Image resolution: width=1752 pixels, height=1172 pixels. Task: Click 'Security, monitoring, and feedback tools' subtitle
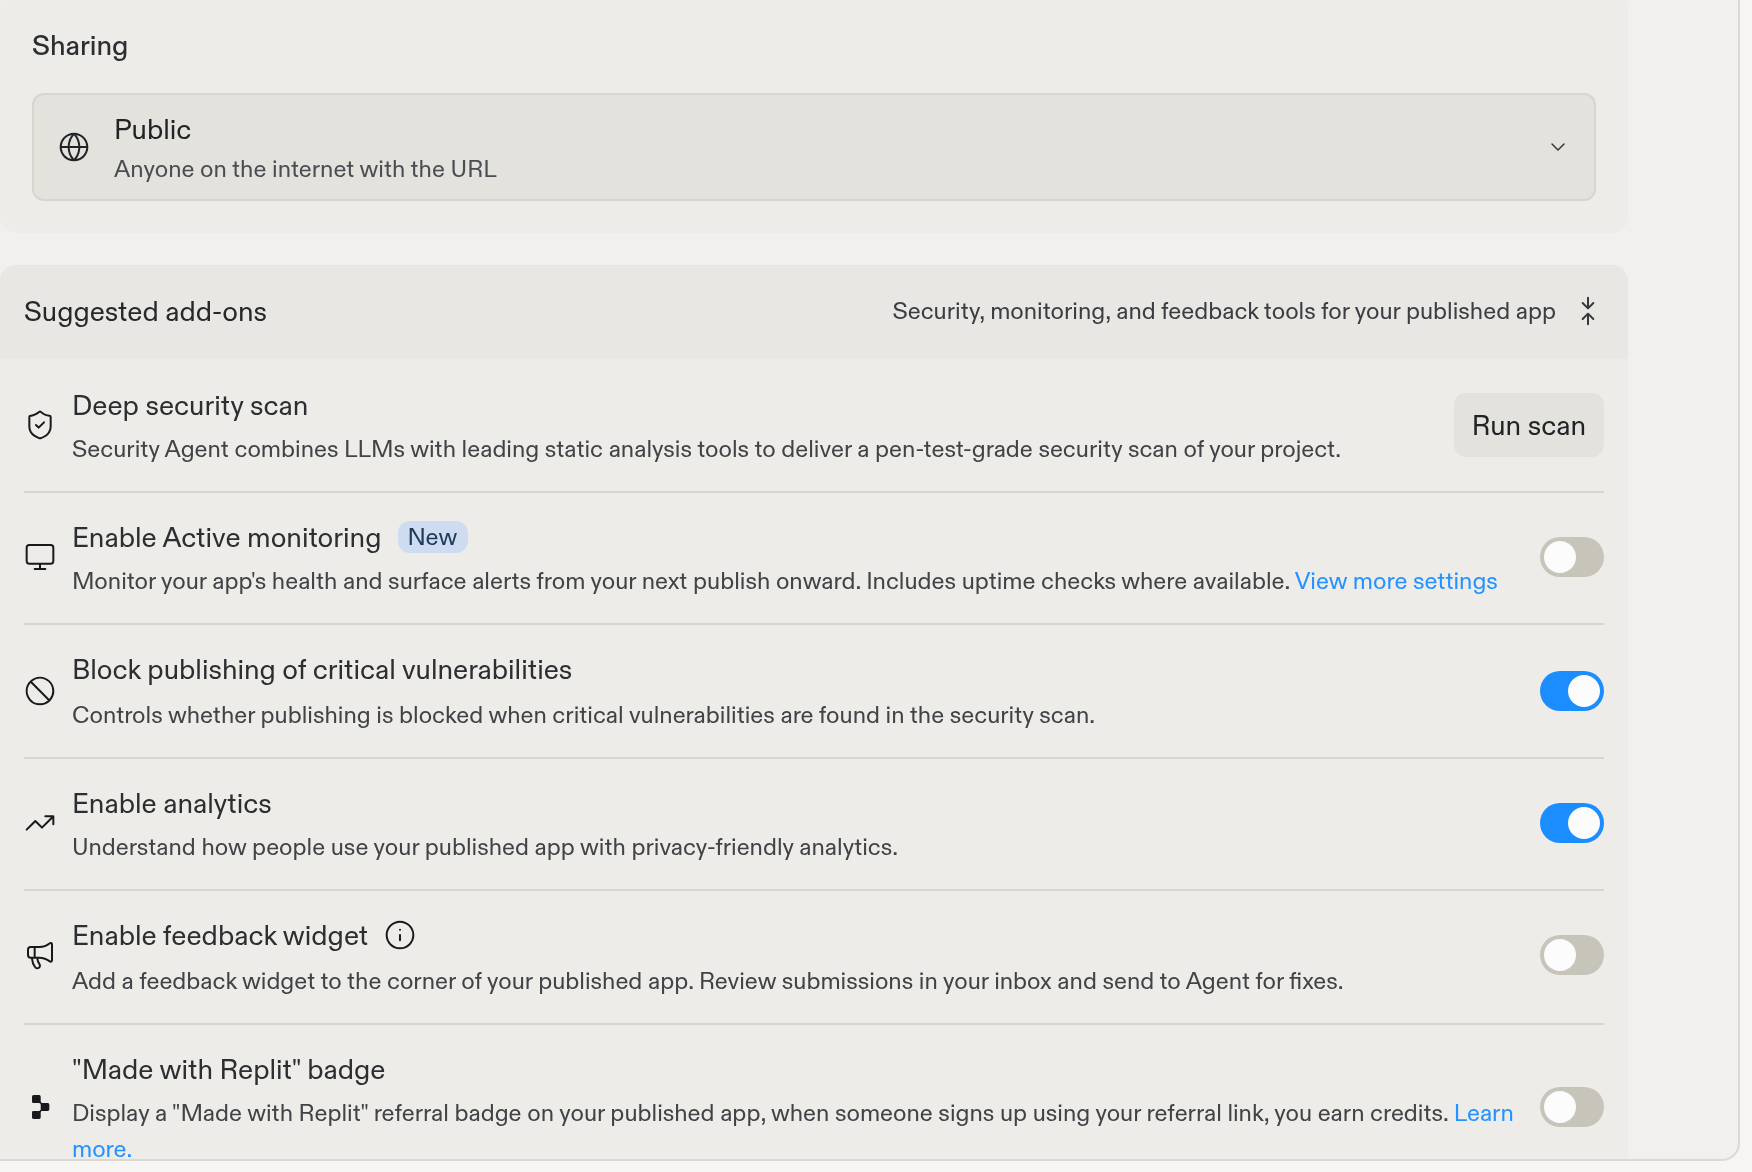pos(1224,311)
